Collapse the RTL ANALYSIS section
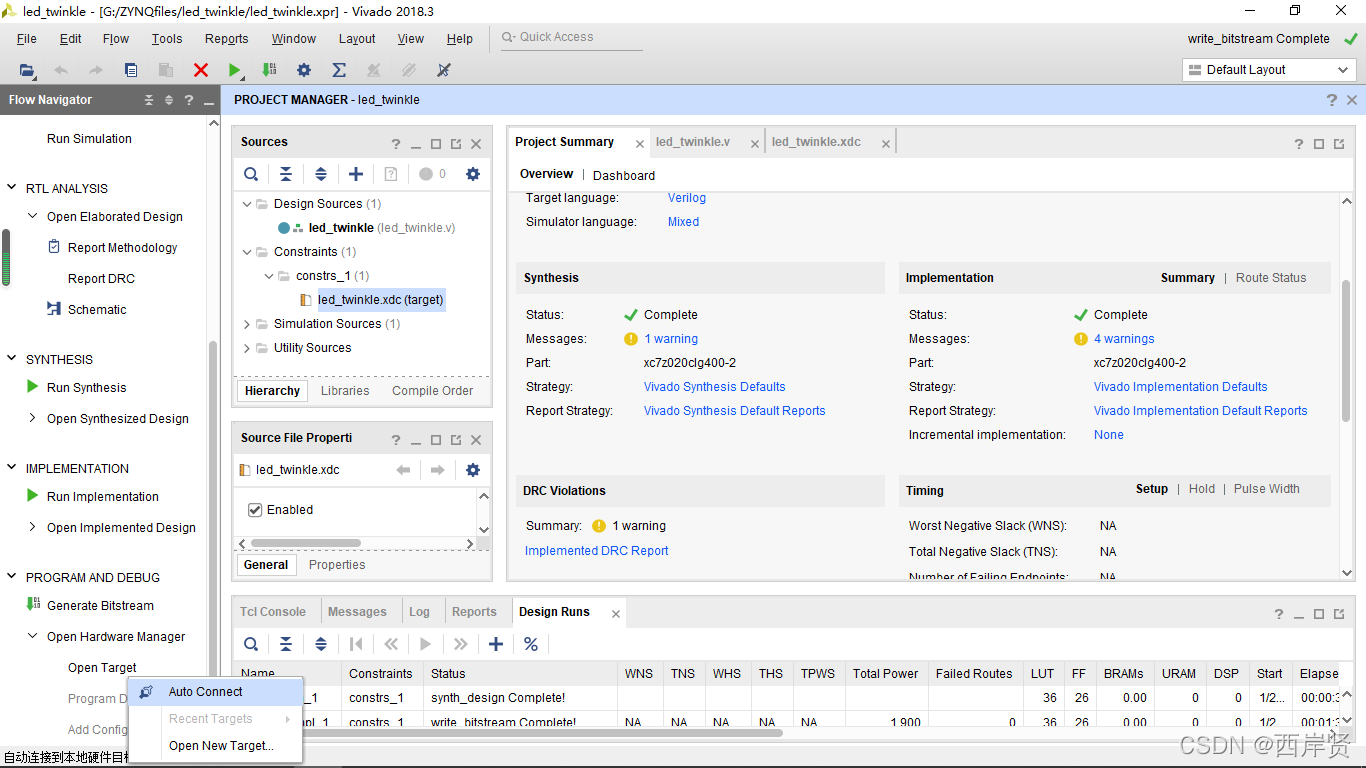Image resolution: width=1366 pixels, height=768 pixels. tap(13, 188)
